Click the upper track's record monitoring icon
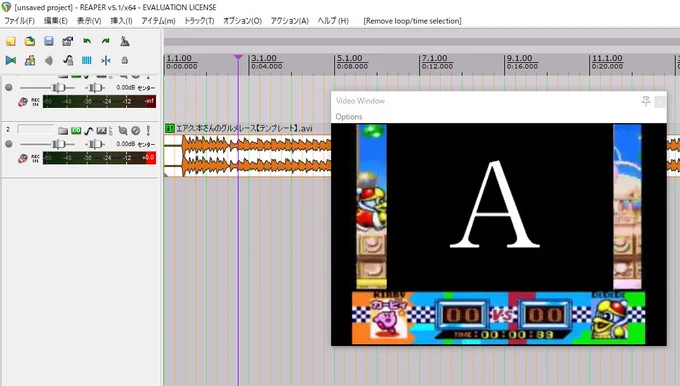 point(23,102)
